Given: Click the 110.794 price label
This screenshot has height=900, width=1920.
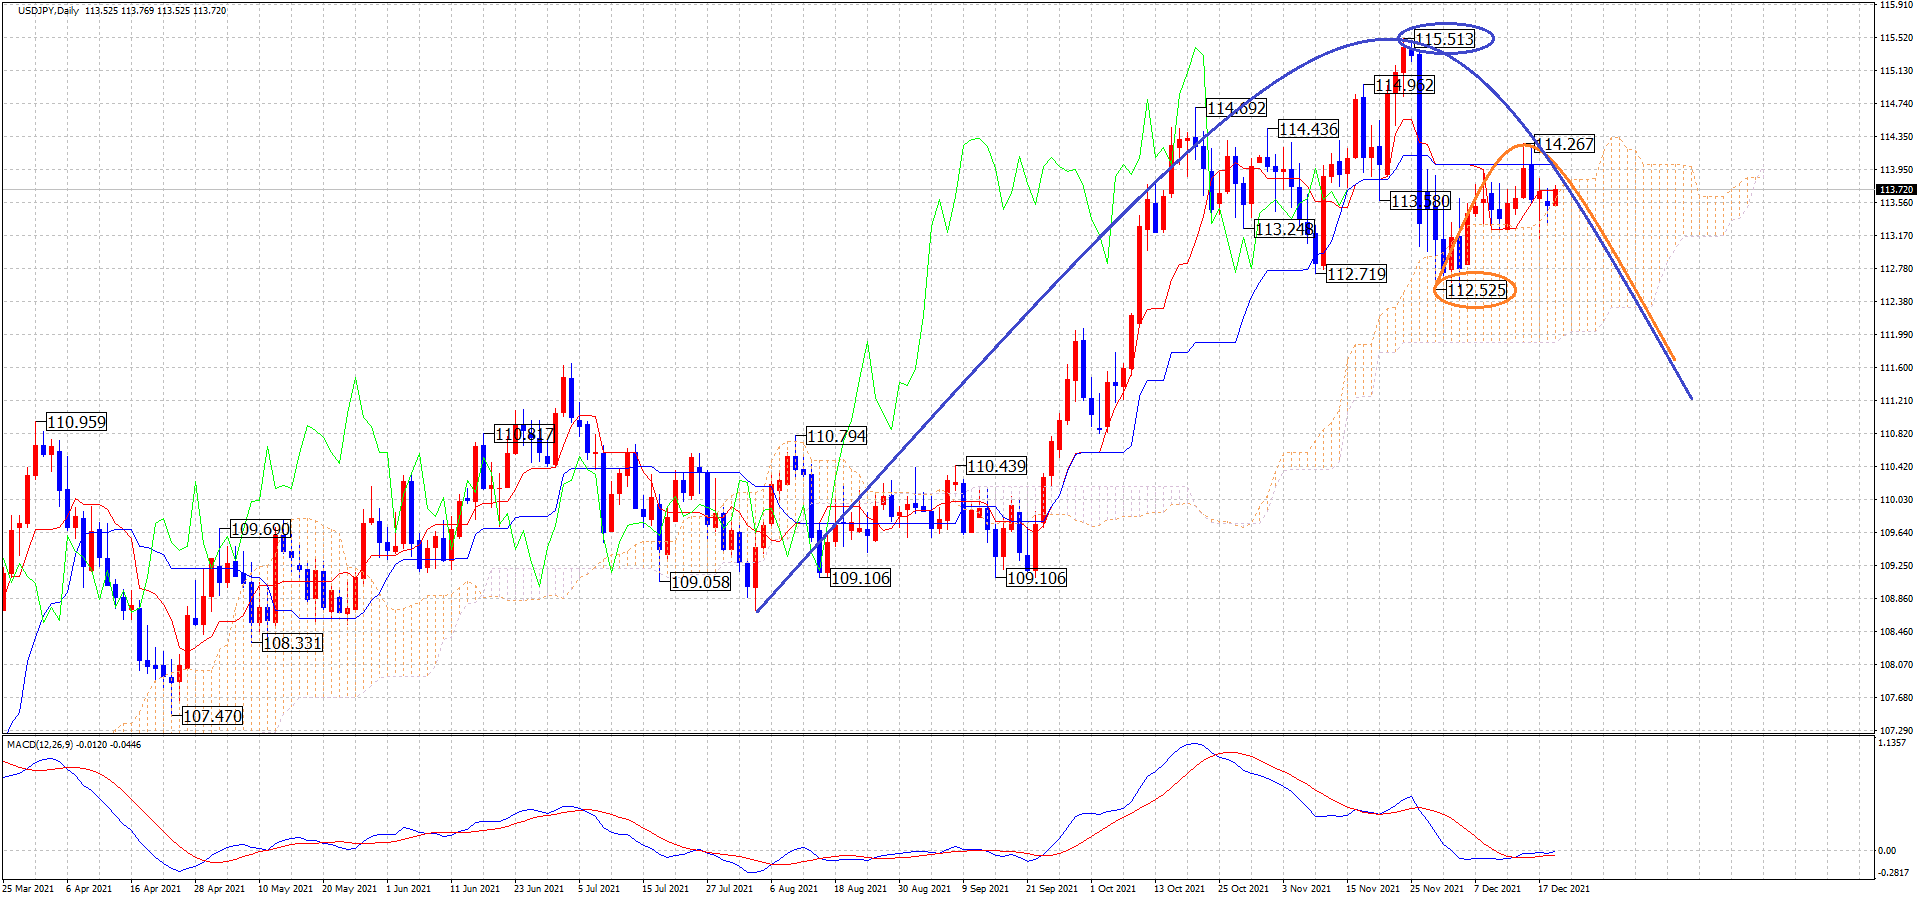Looking at the screenshot, I should tap(836, 436).
